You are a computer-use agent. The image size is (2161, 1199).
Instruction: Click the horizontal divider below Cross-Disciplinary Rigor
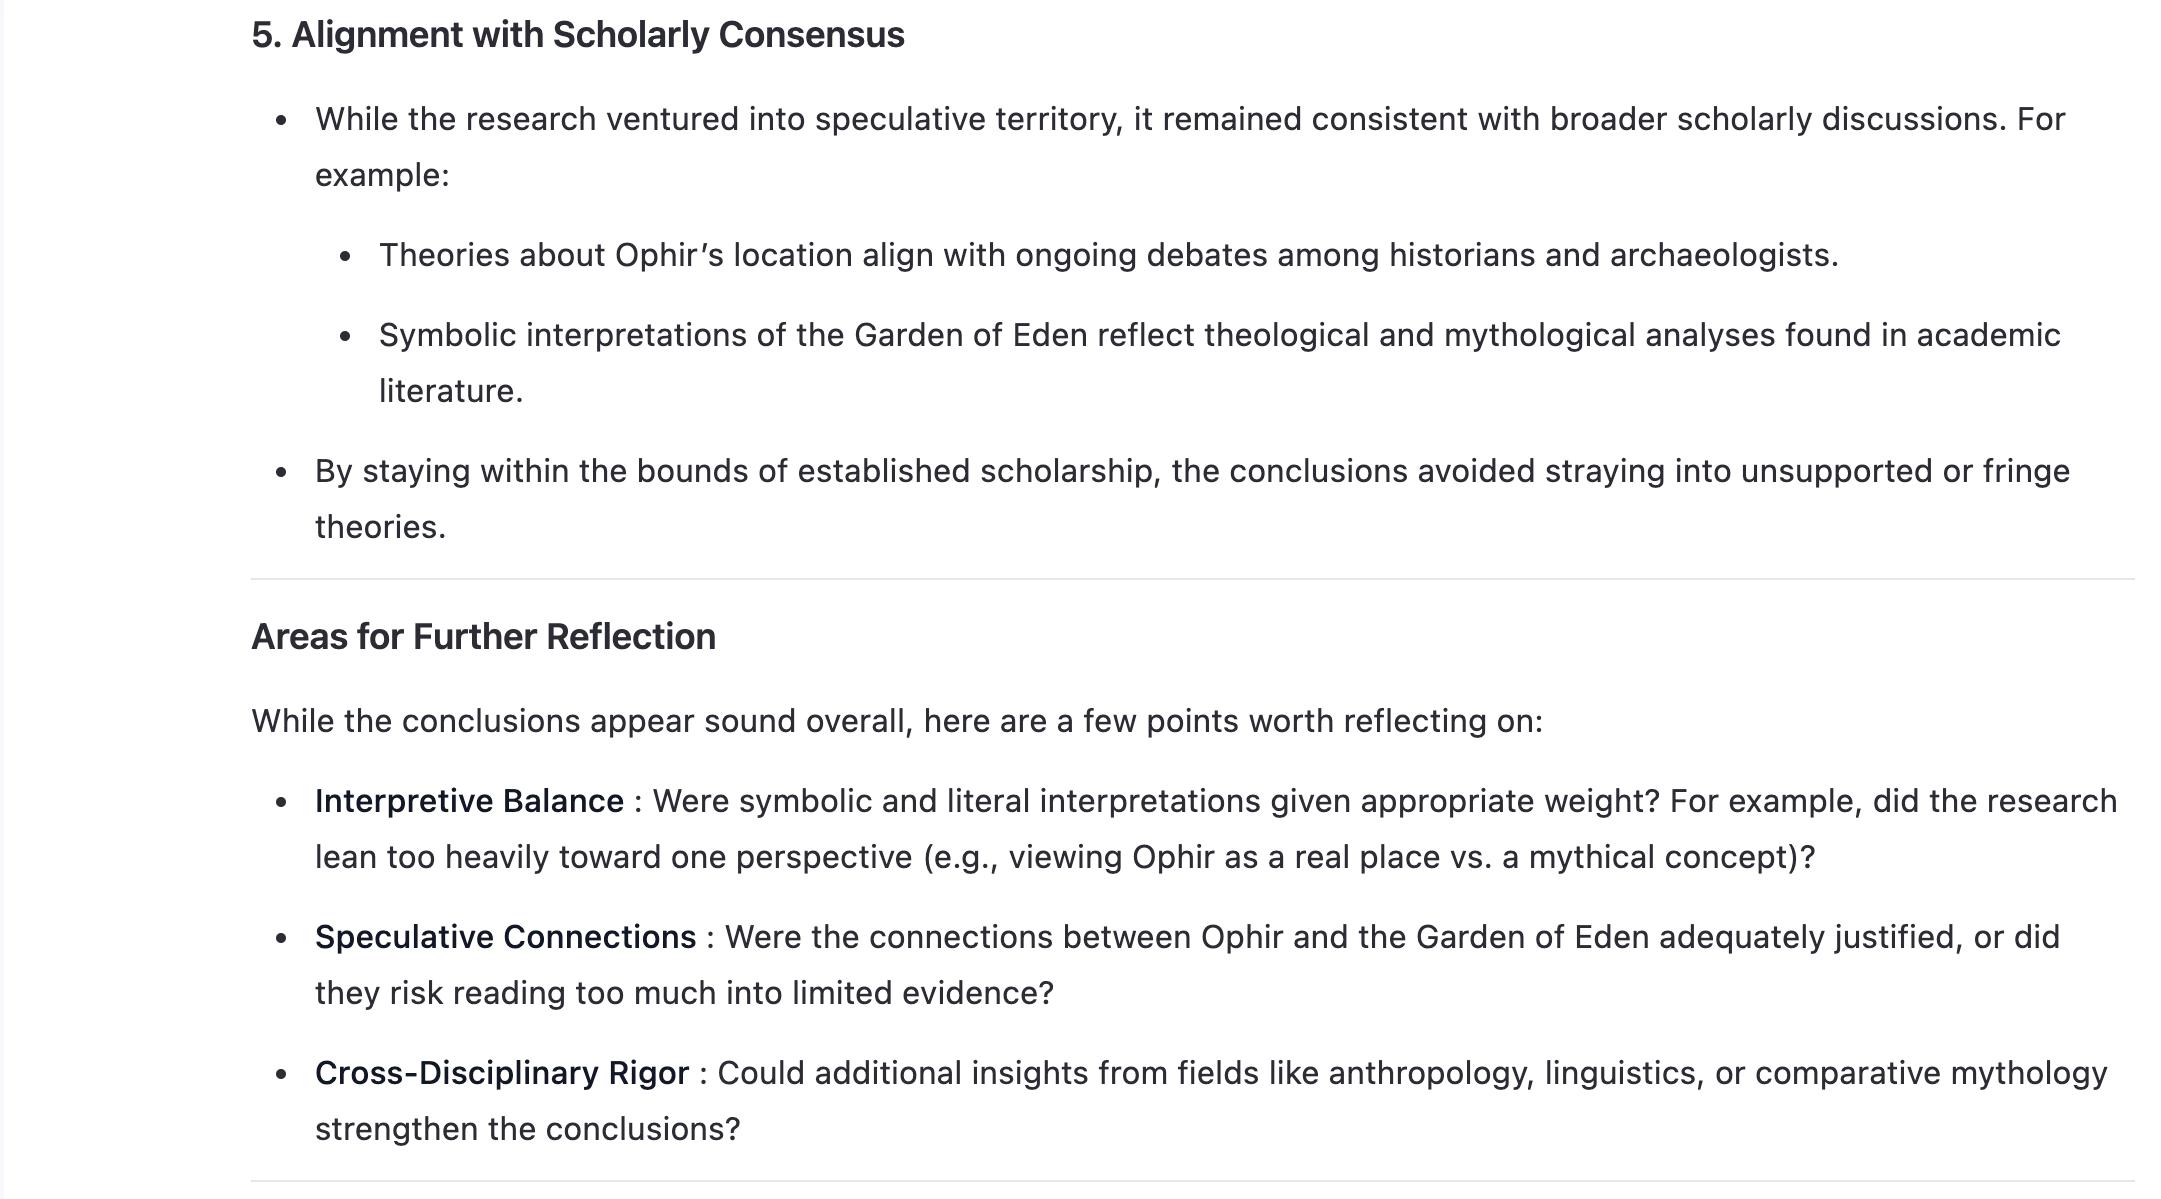pos(1192,1181)
